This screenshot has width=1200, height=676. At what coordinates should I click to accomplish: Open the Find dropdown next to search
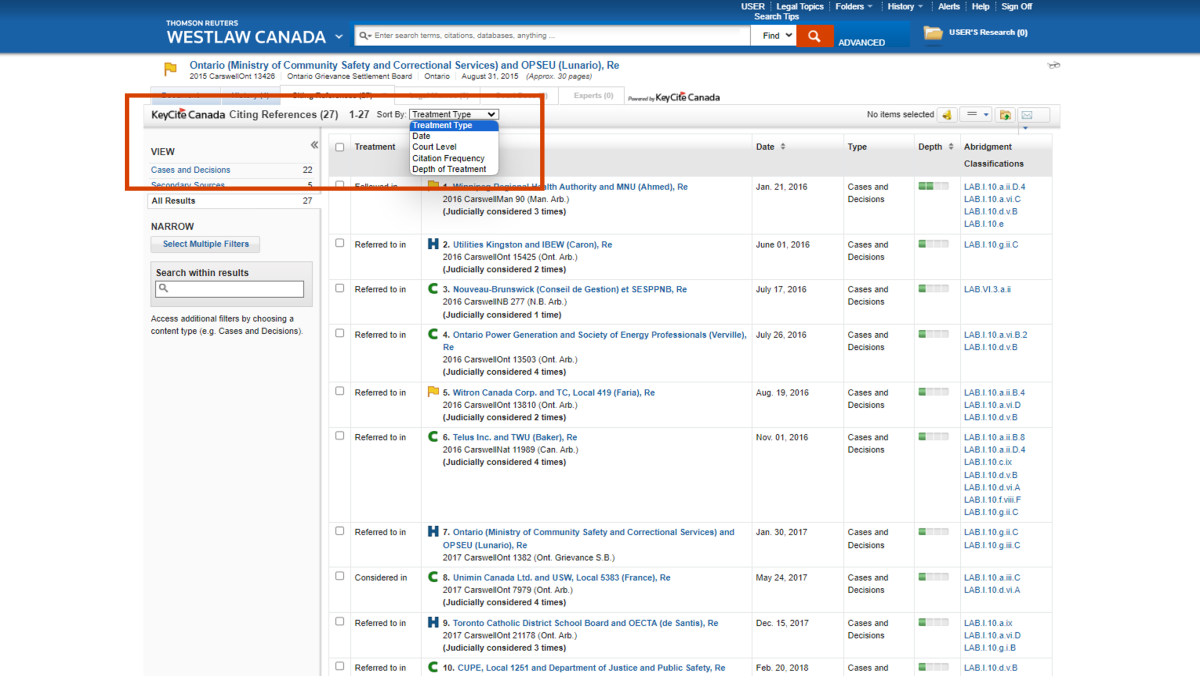[x=775, y=34]
